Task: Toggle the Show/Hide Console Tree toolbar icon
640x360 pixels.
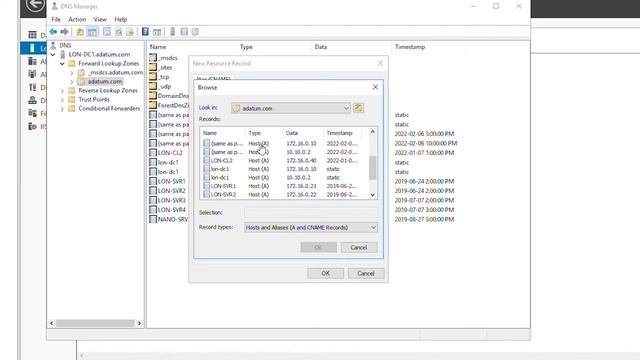Action: tap(92, 32)
